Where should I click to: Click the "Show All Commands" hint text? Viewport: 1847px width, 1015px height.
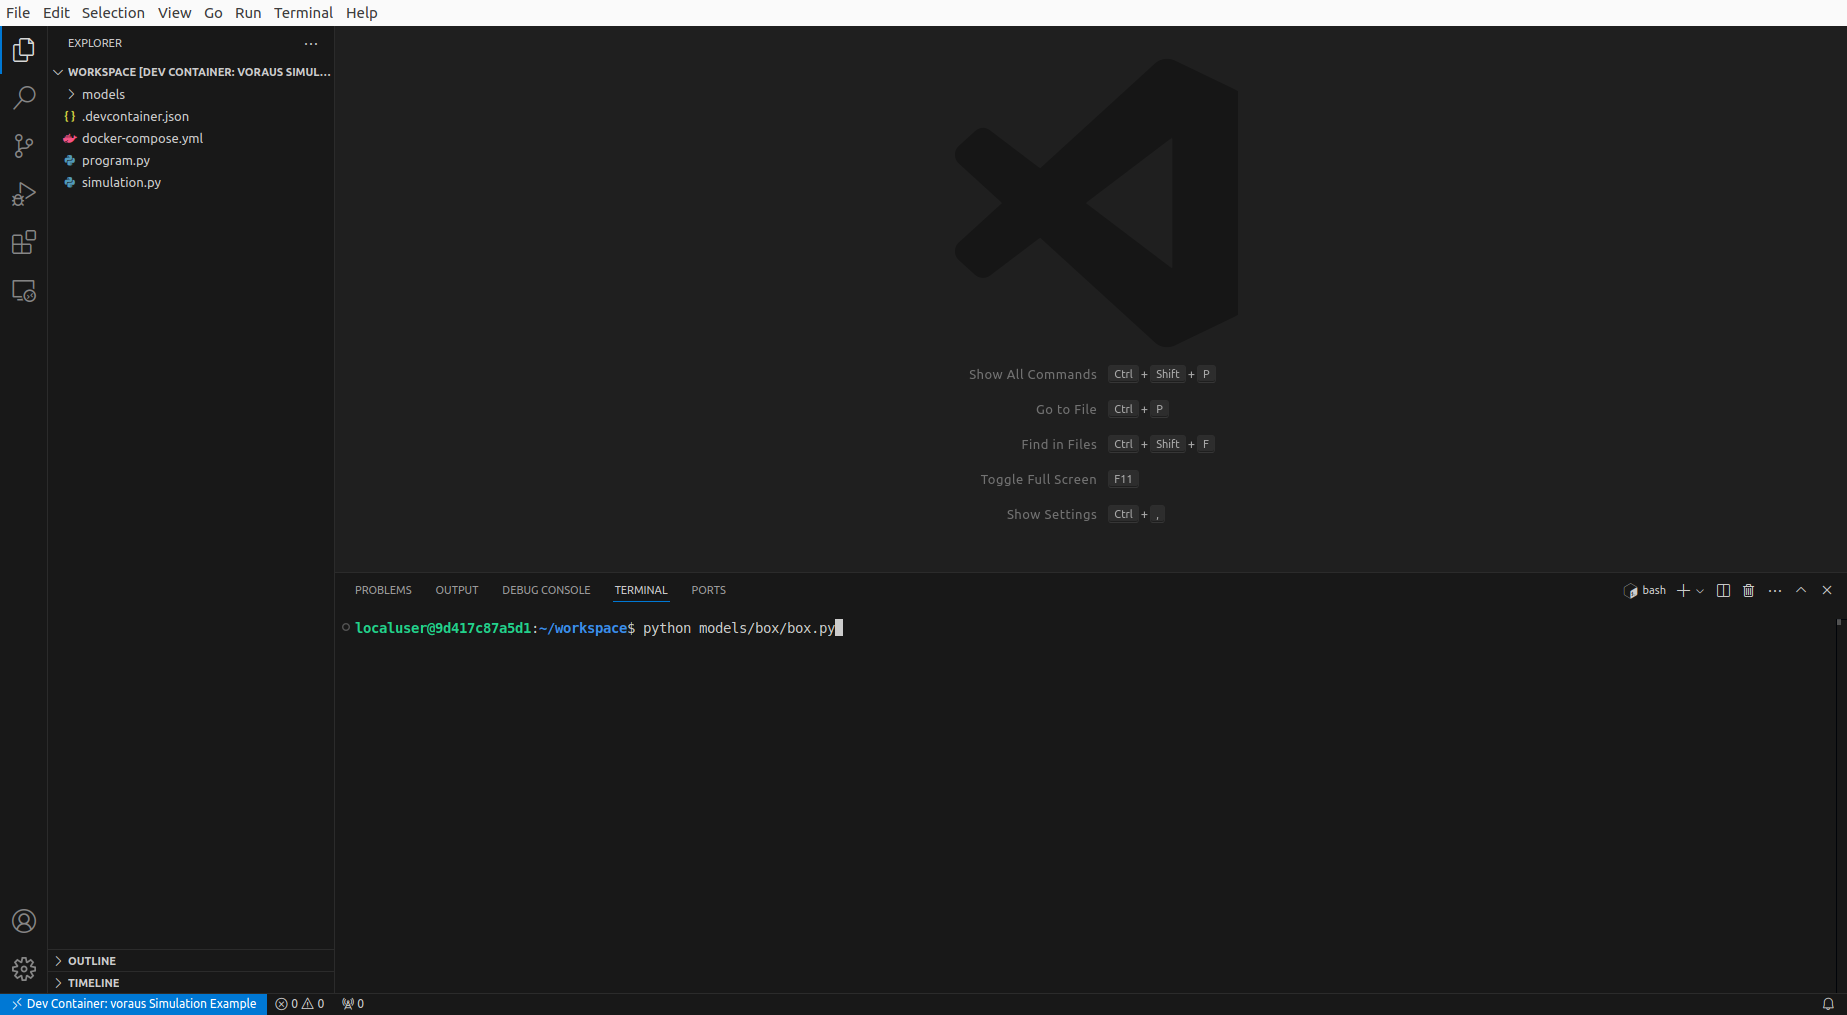click(1033, 375)
